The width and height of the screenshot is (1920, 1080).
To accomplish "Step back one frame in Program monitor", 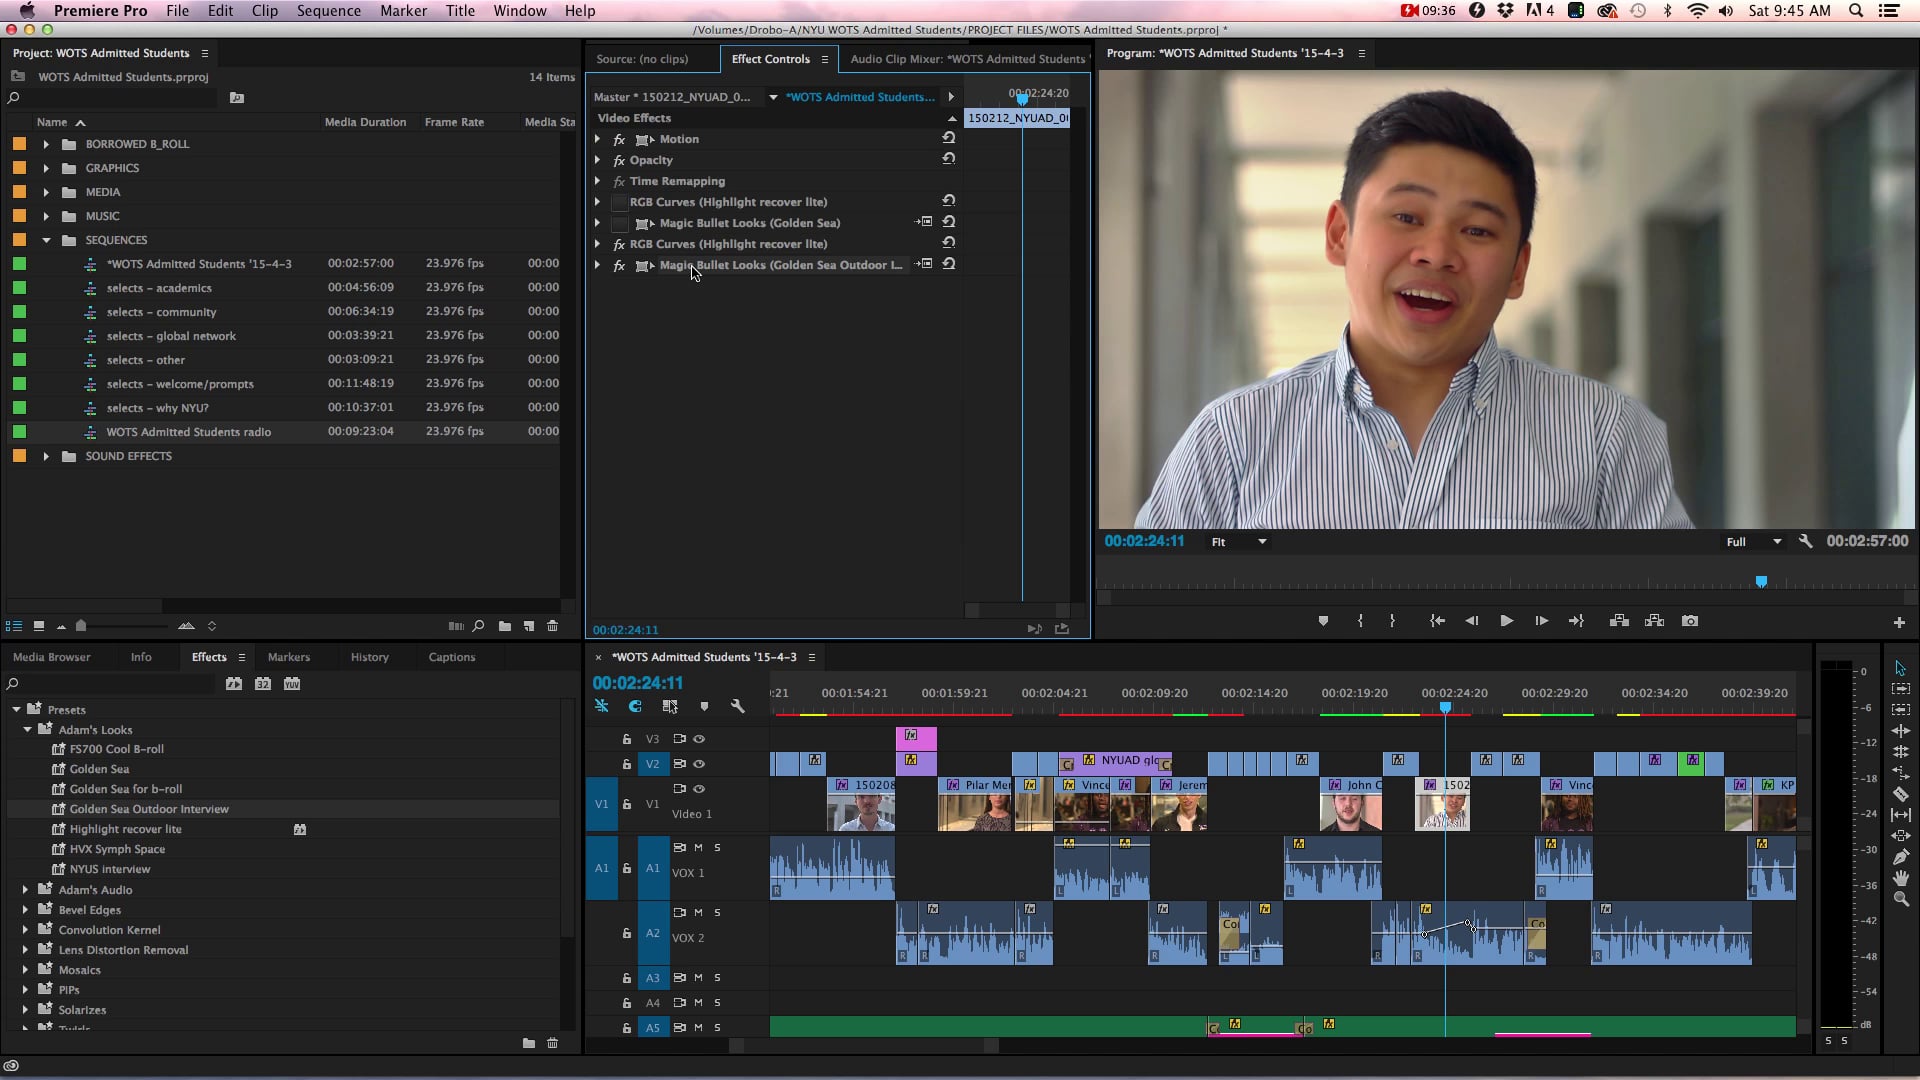I will pos(1471,621).
